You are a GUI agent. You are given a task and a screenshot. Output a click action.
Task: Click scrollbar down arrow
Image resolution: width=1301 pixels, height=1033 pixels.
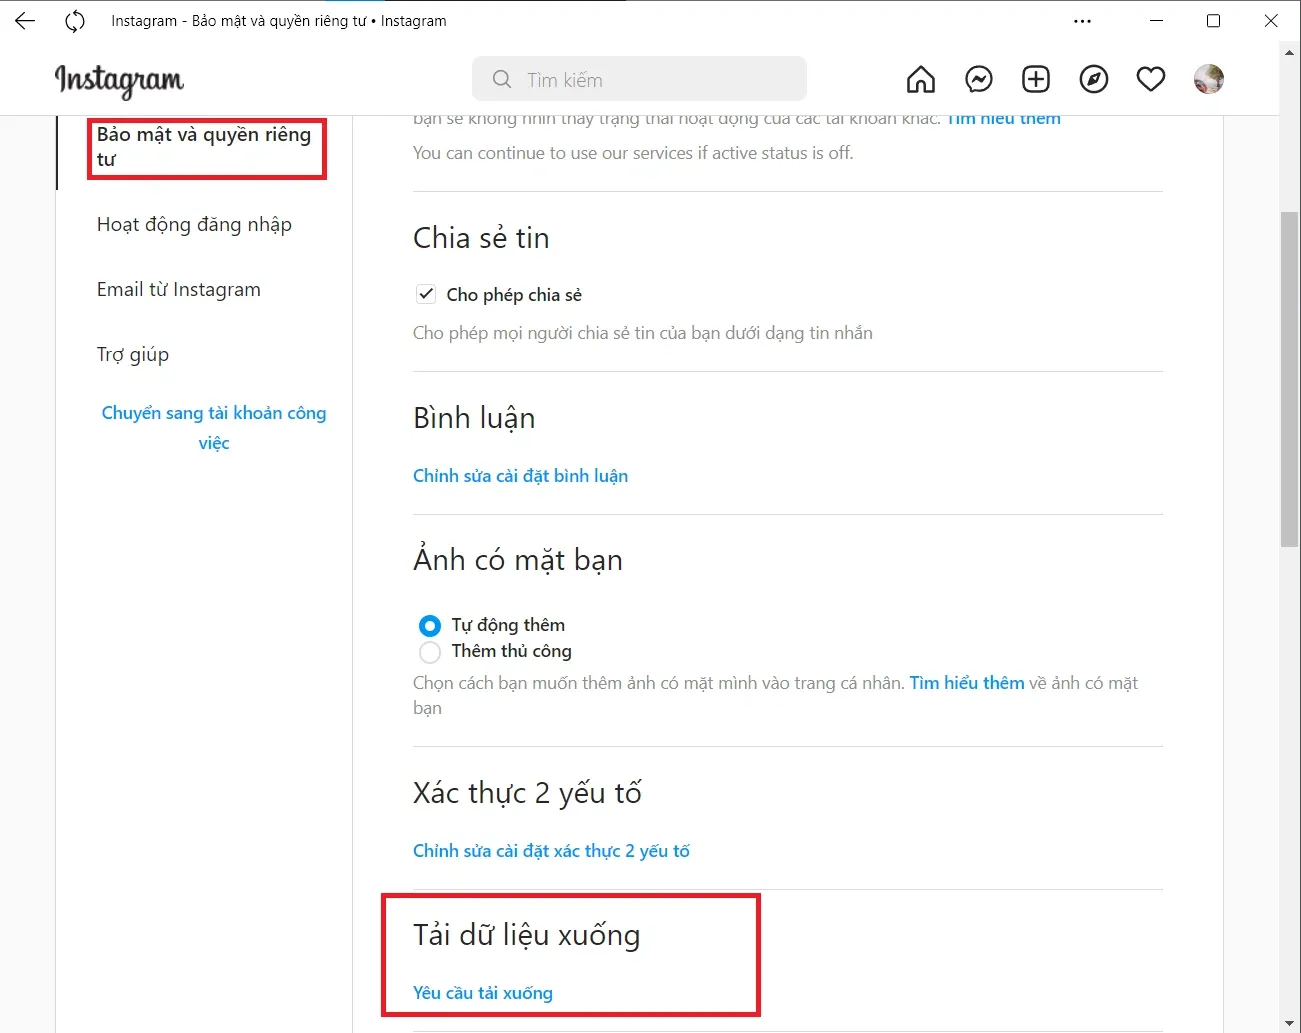pos(1290,1023)
